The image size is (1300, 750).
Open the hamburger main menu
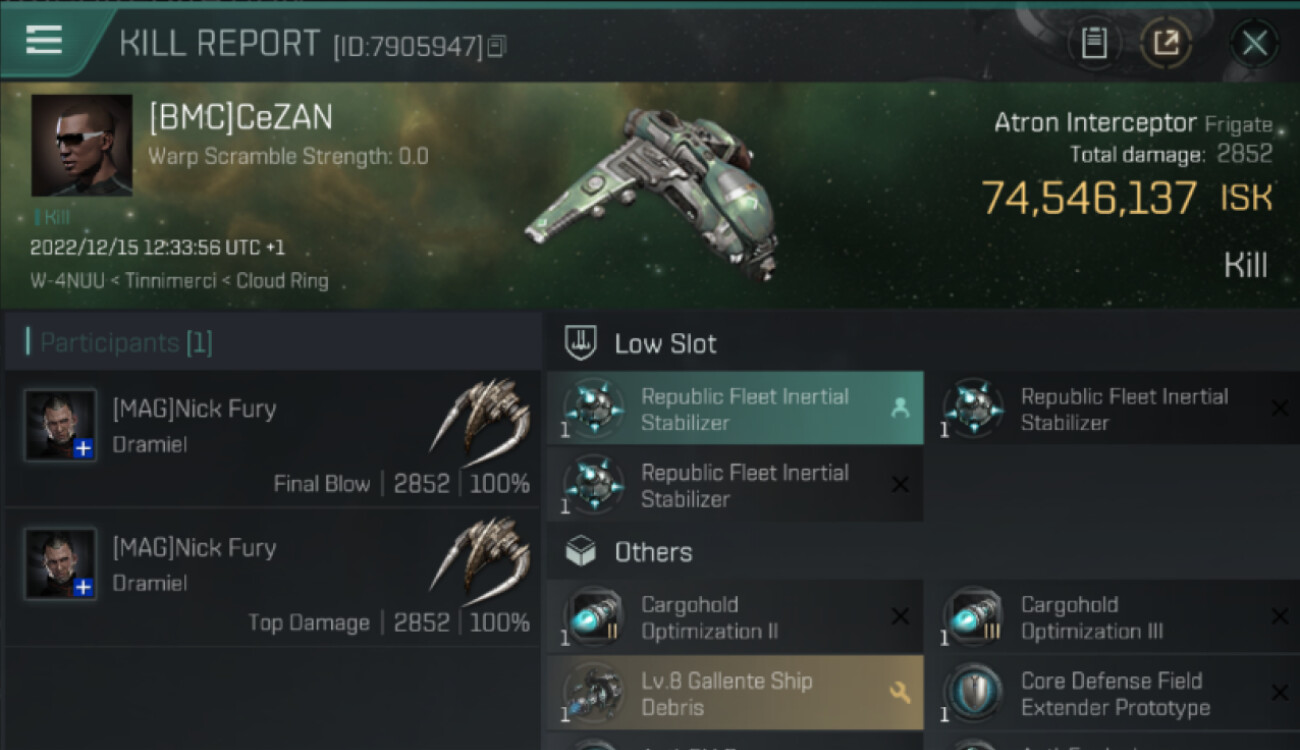tap(44, 41)
